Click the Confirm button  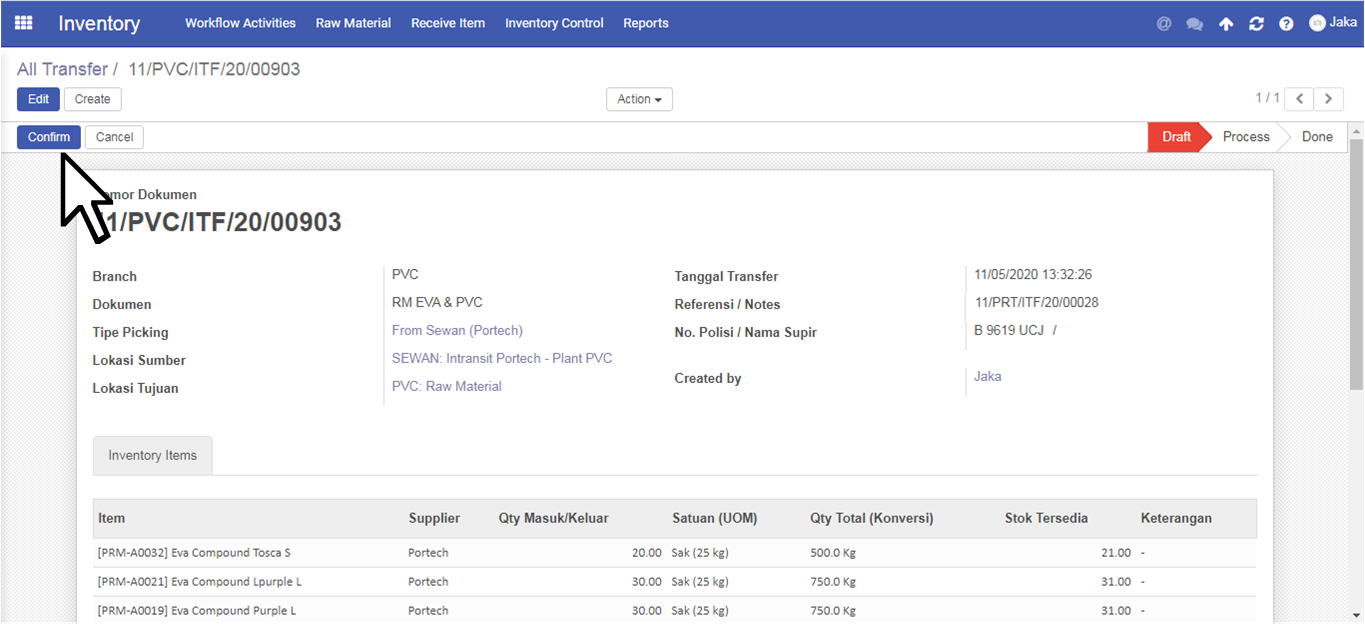click(x=49, y=137)
